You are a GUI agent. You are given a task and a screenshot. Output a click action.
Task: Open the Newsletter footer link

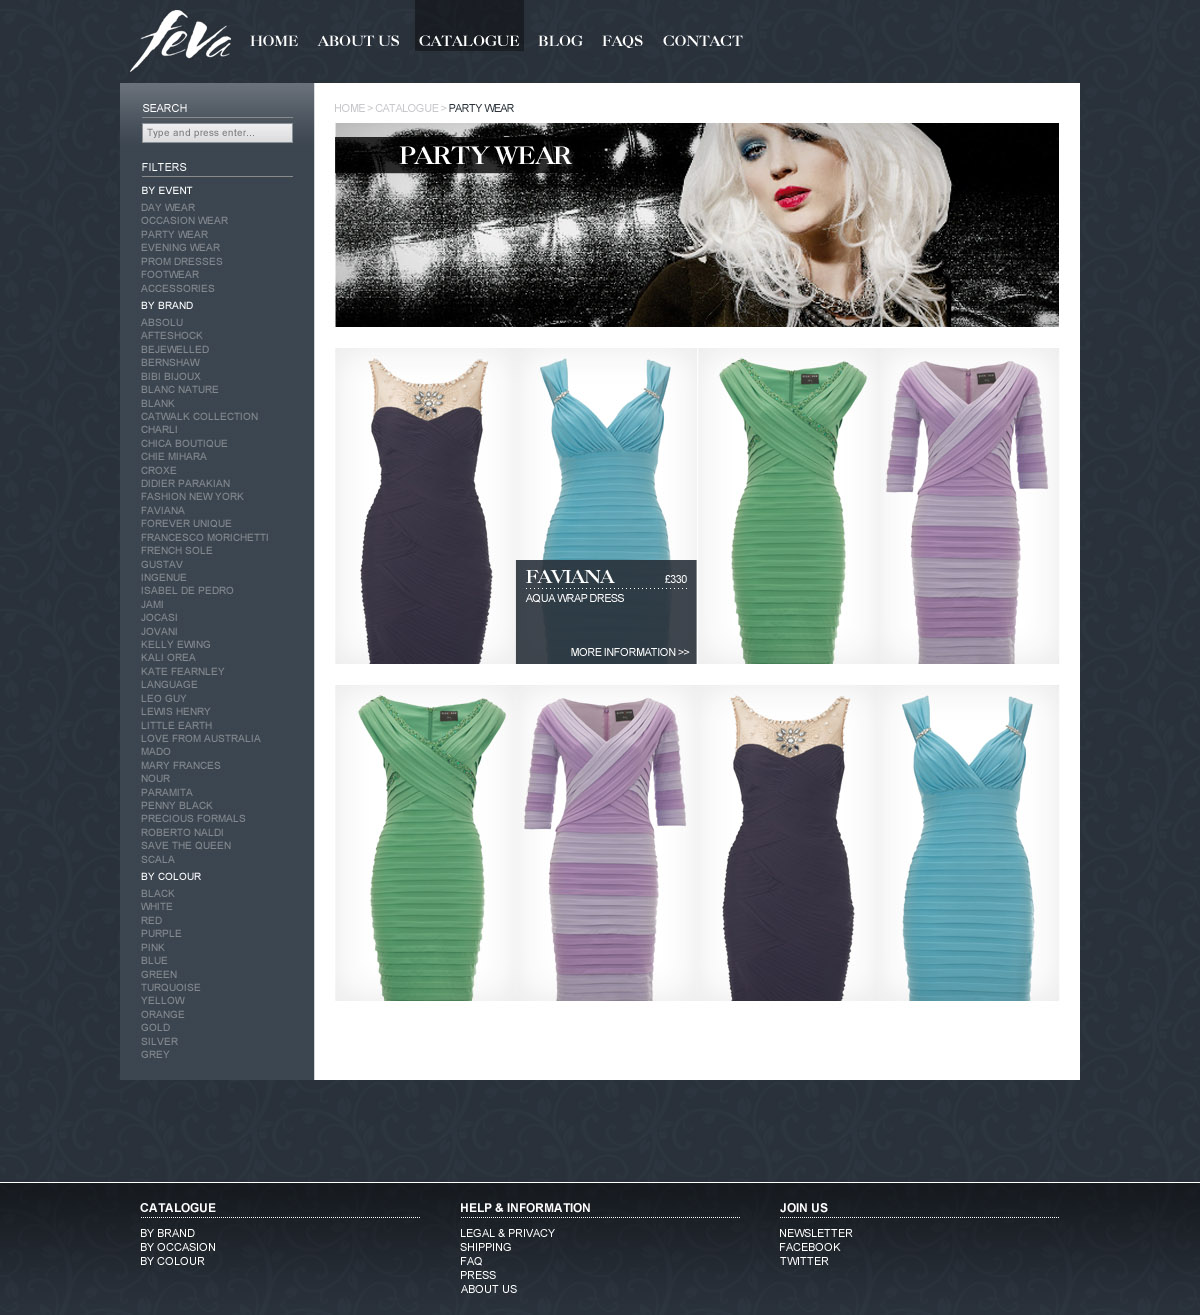point(815,1234)
